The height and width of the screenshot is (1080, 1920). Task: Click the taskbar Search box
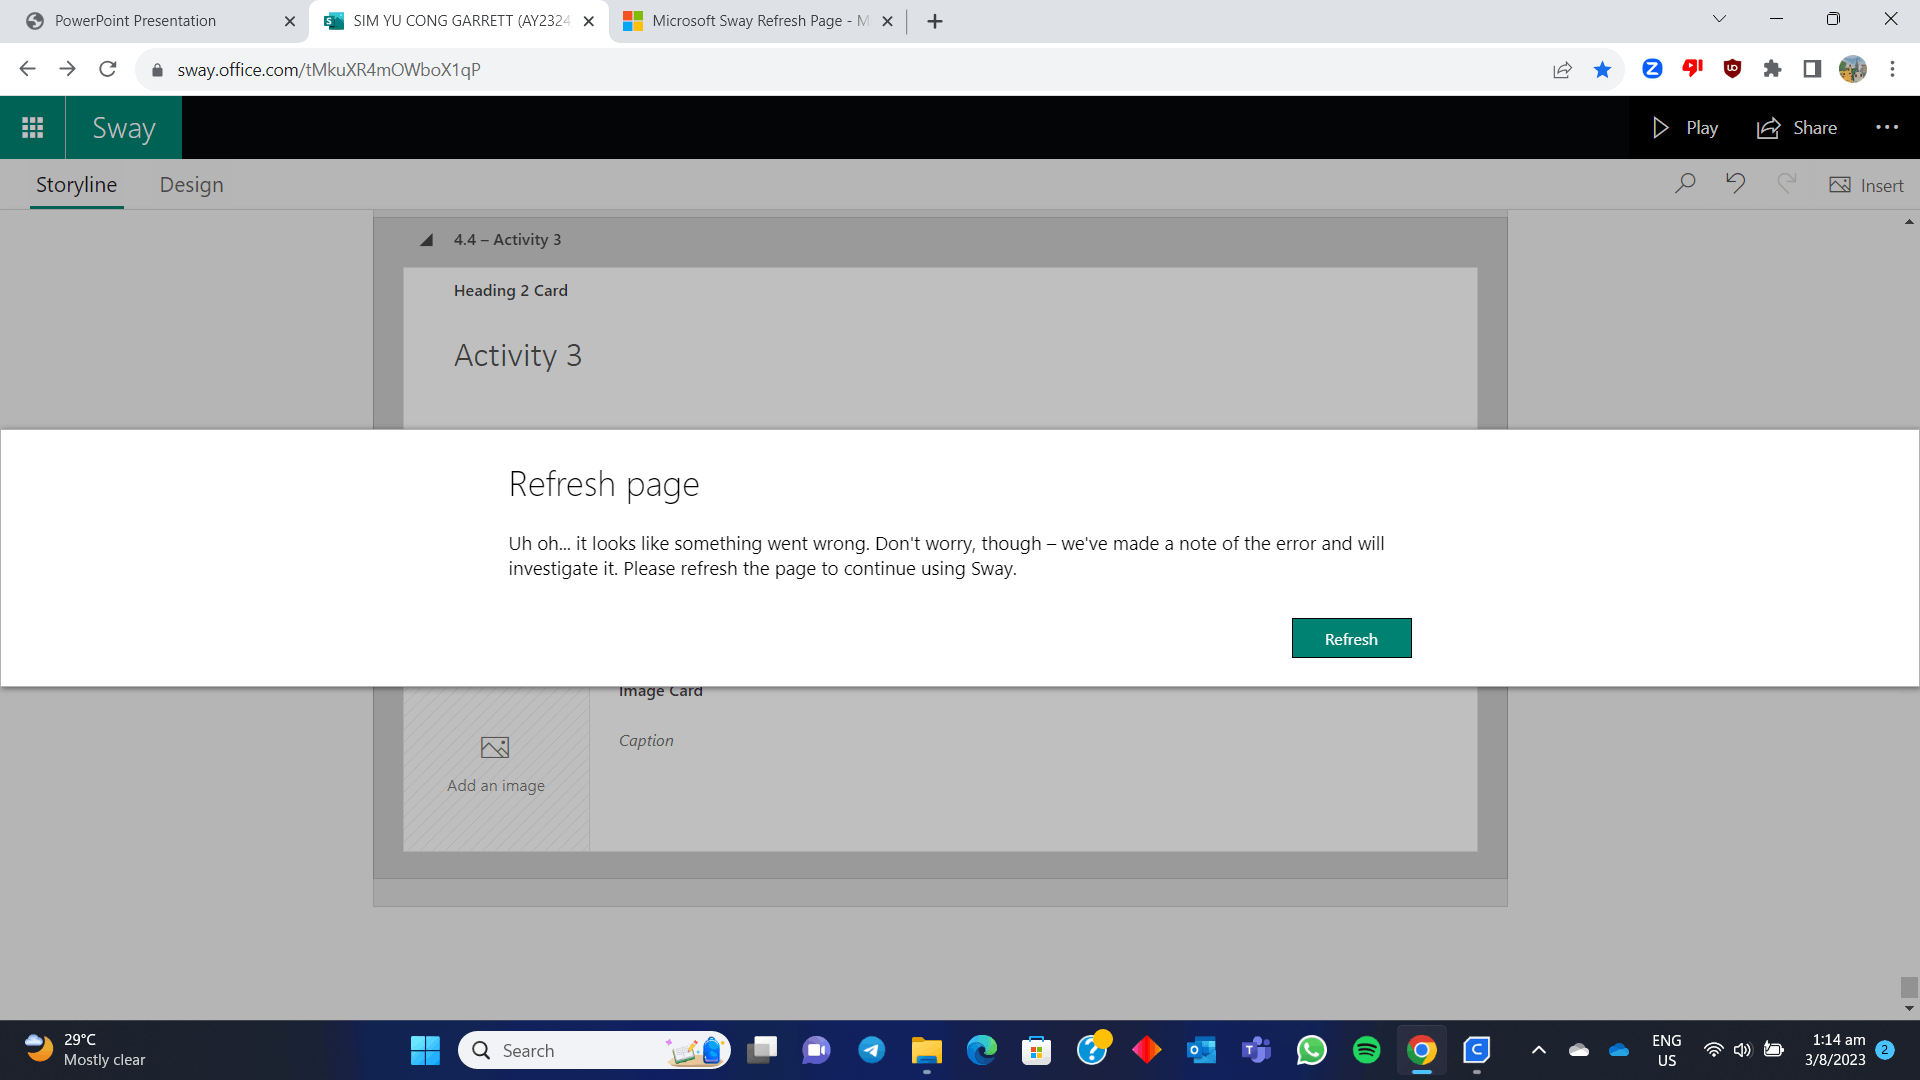coord(594,1050)
